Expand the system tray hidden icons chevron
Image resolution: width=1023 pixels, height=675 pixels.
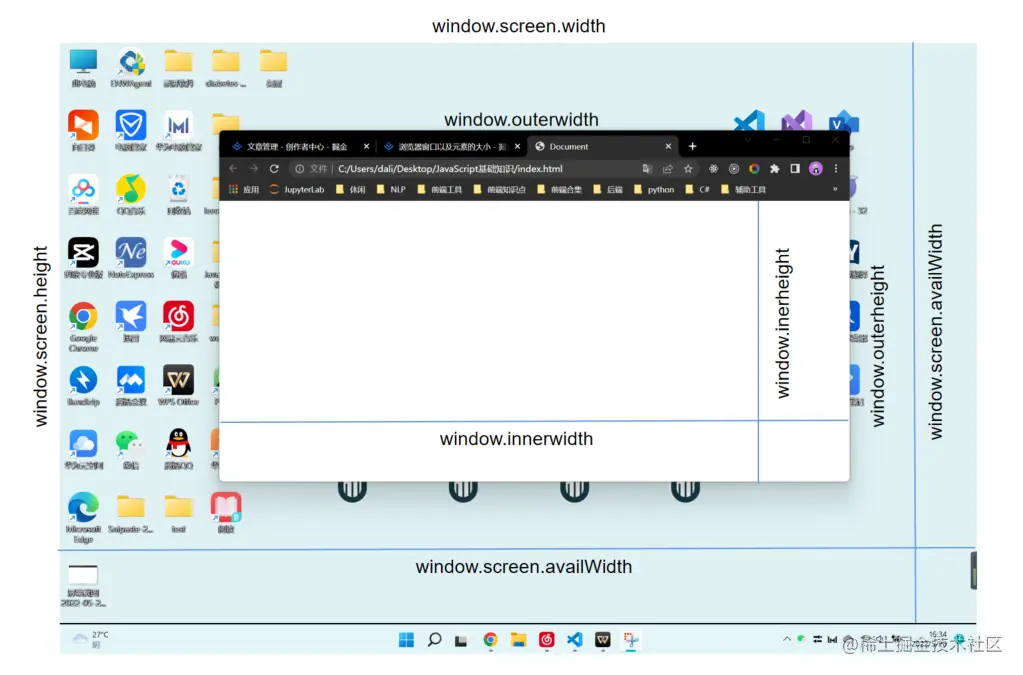(786, 639)
